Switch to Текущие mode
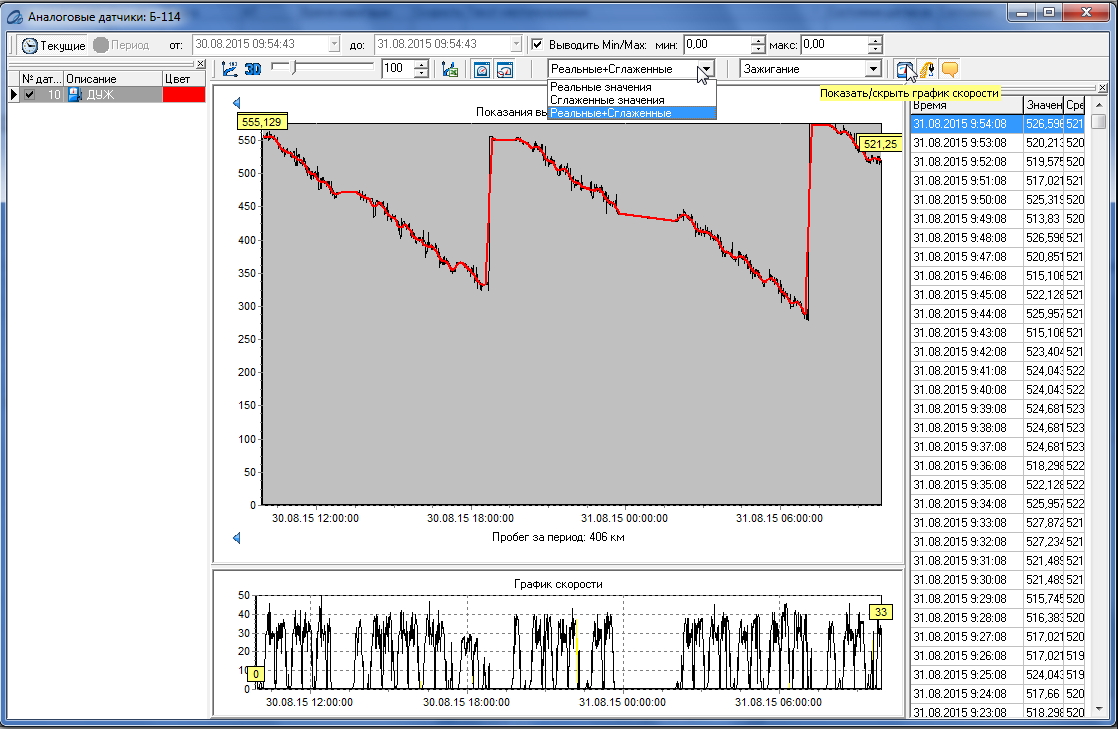This screenshot has height=729, width=1118. pyautogui.click(x=54, y=45)
